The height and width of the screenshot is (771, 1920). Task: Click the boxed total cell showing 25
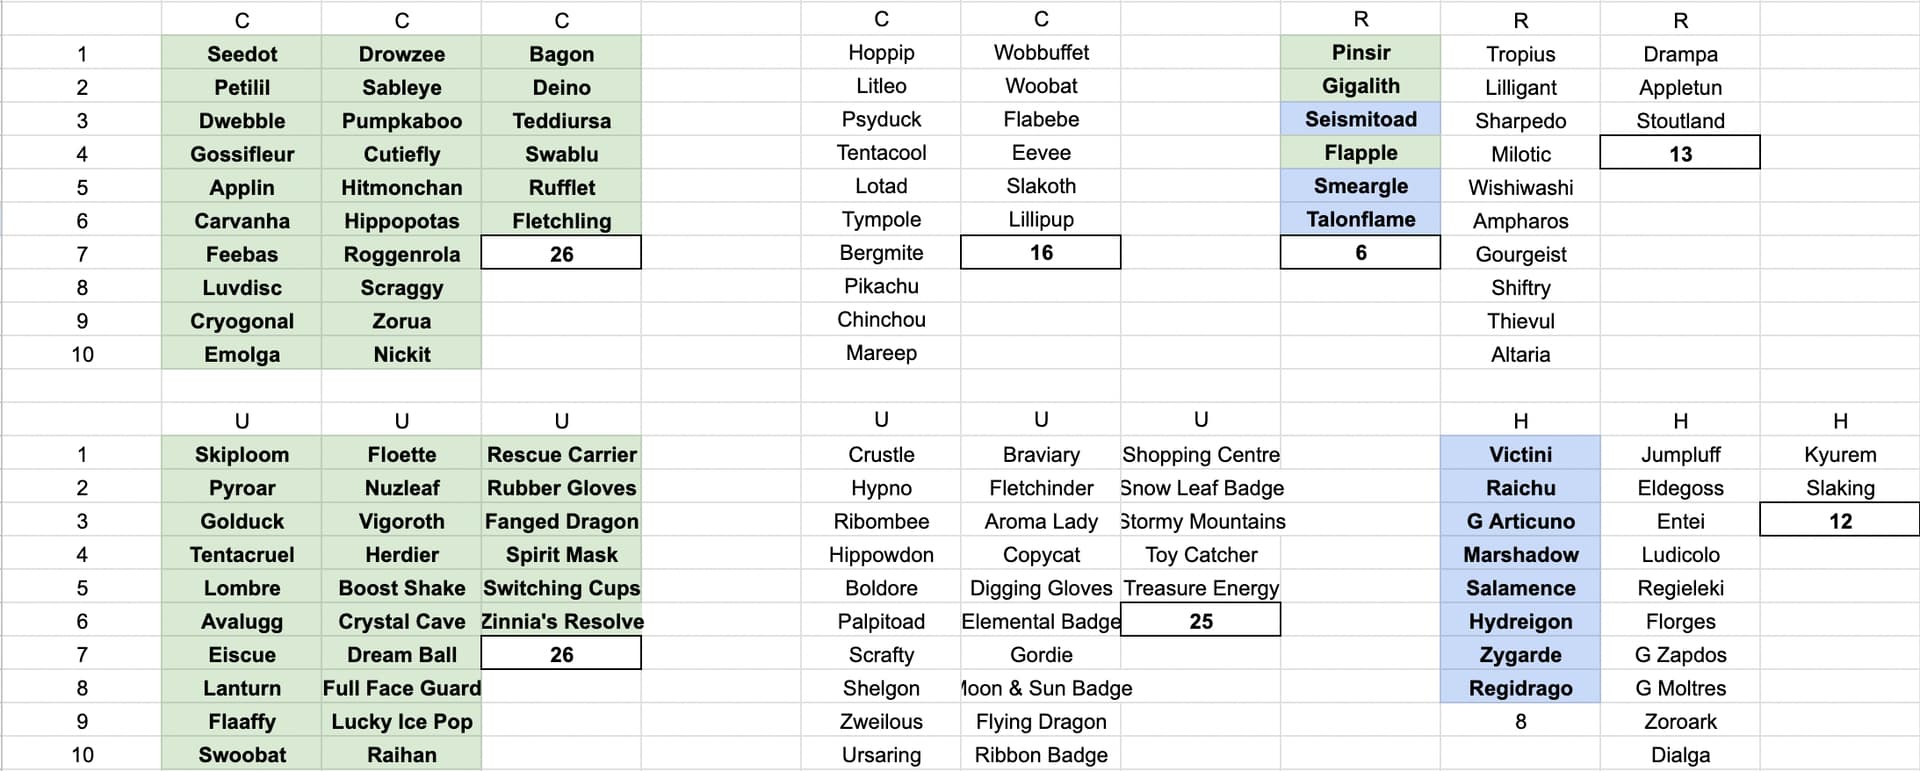point(1200,621)
